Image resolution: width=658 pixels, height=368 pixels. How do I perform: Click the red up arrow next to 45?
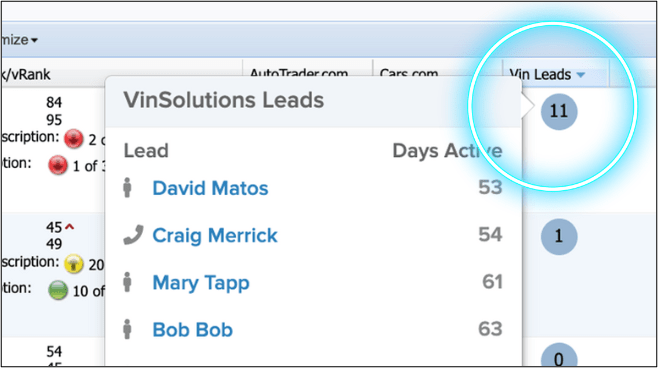[x=70, y=227]
